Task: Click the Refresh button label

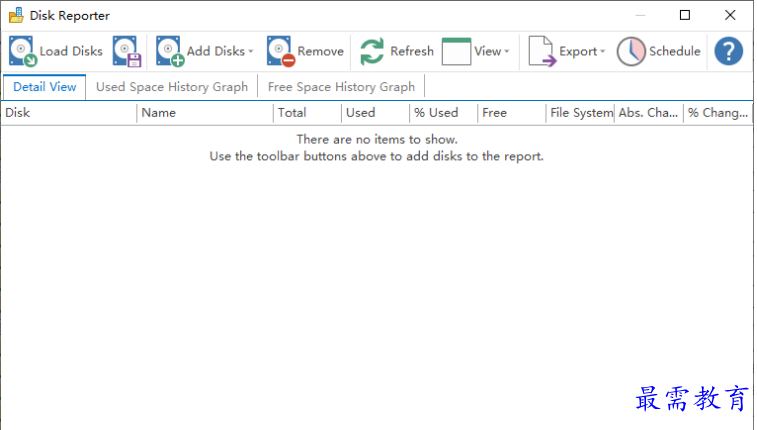Action: pyautogui.click(x=412, y=51)
